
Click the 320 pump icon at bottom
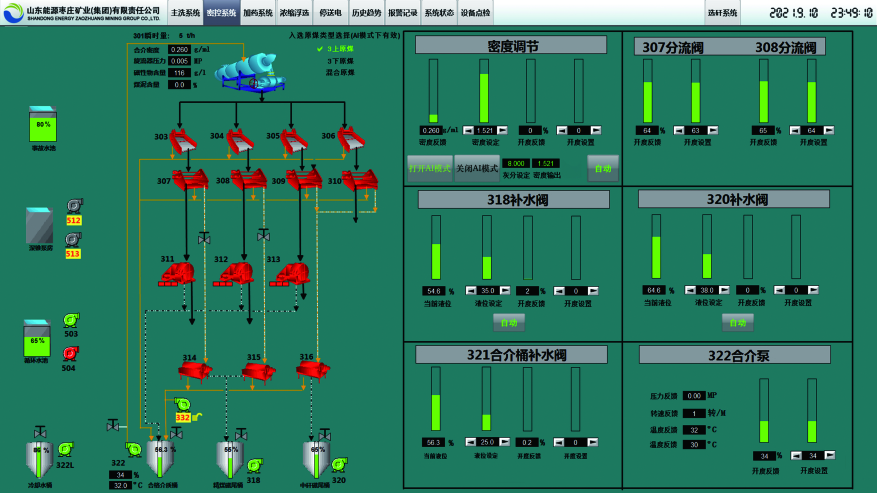click(337, 464)
